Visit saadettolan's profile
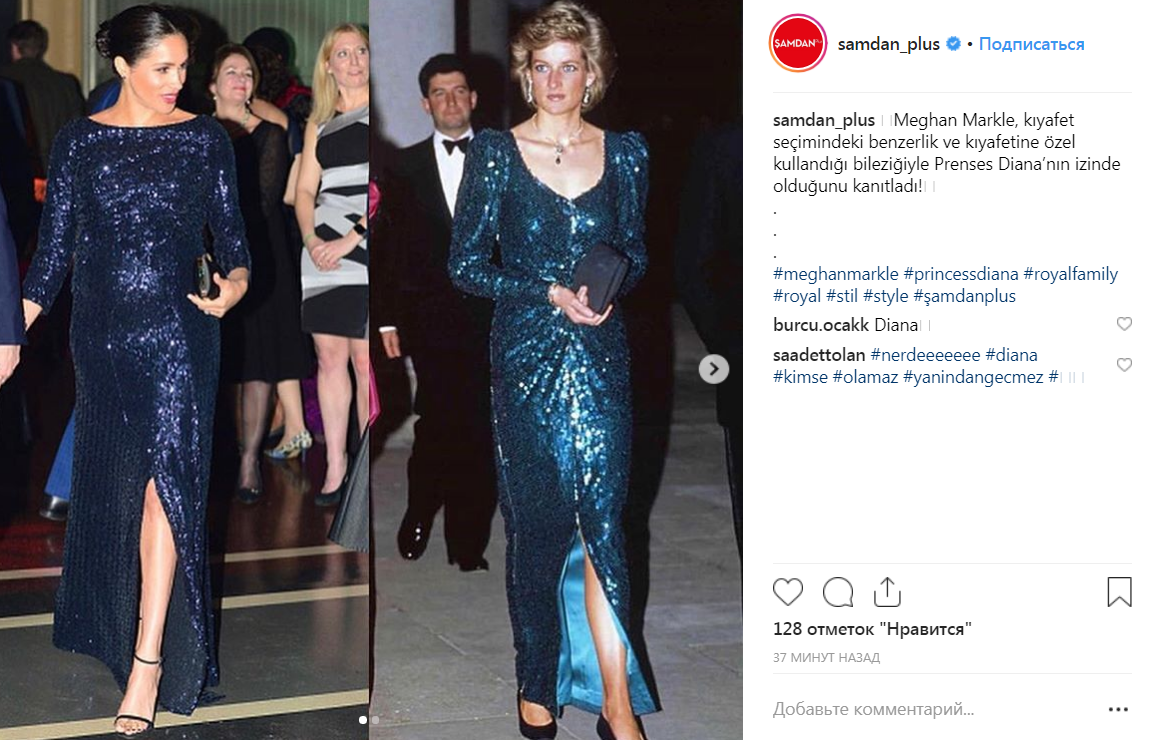Viewport: 1150px width, 740px height. (x=818, y=355)
